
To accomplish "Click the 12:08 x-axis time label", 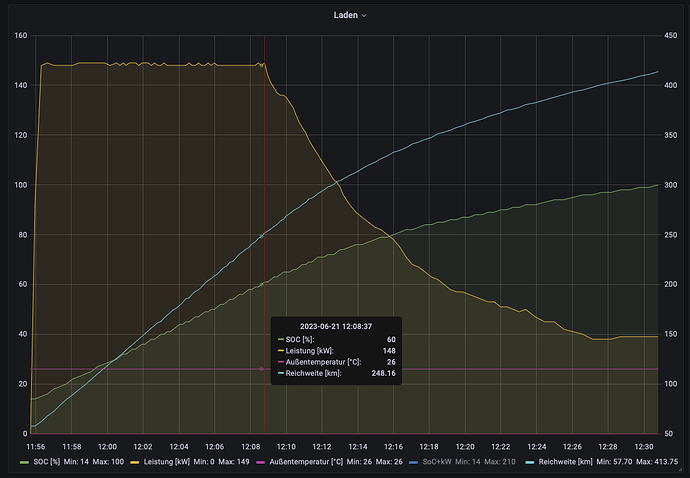I will [x=250, y=447].
